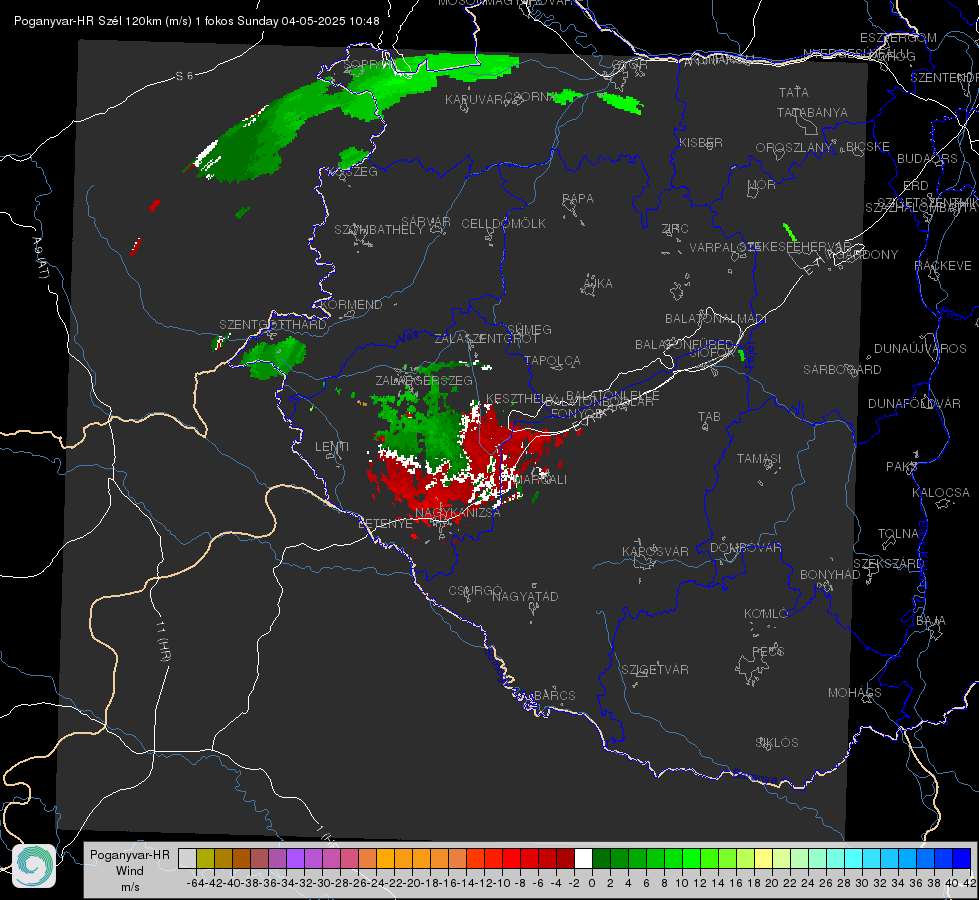Select the BICSKE label
This screenshot has width=979, height=900.
tap(868, 147)
